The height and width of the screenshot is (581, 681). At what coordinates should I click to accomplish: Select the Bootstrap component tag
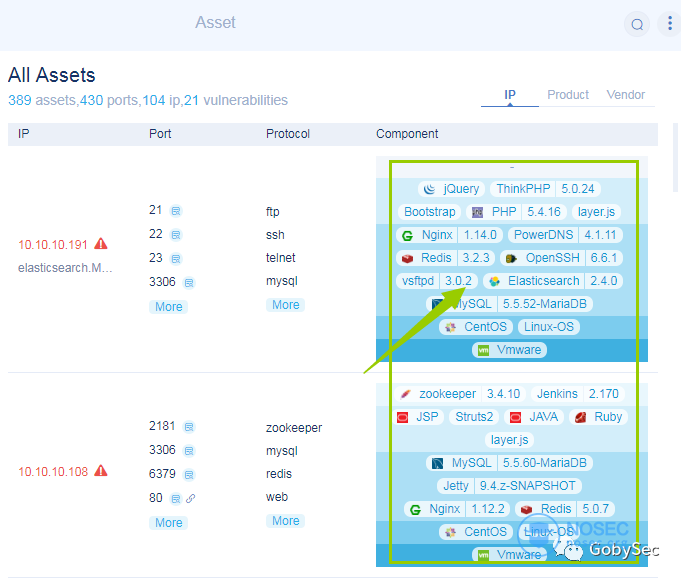coord(429,212)
